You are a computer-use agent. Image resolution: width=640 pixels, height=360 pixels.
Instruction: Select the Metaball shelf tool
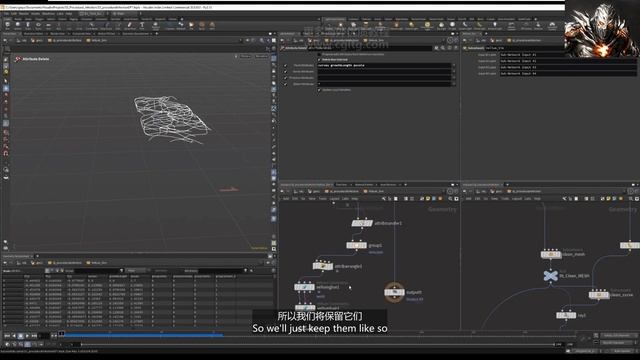tap(181, 26)
